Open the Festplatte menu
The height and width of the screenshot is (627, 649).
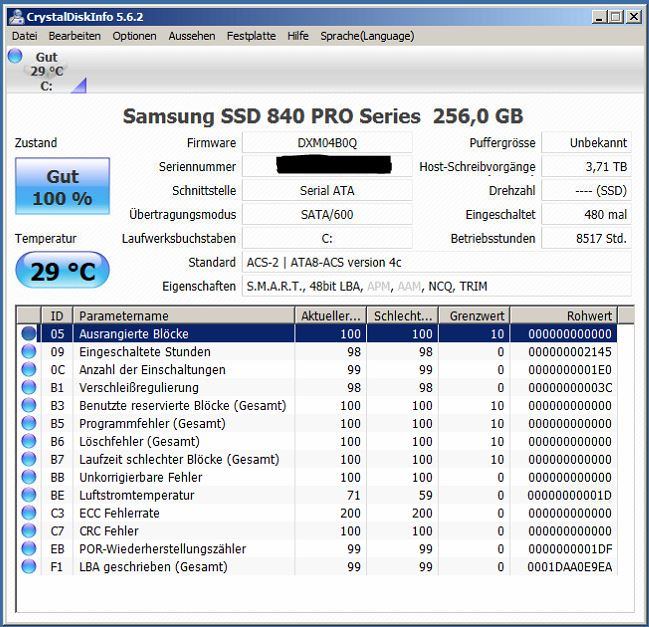point(251,36)
